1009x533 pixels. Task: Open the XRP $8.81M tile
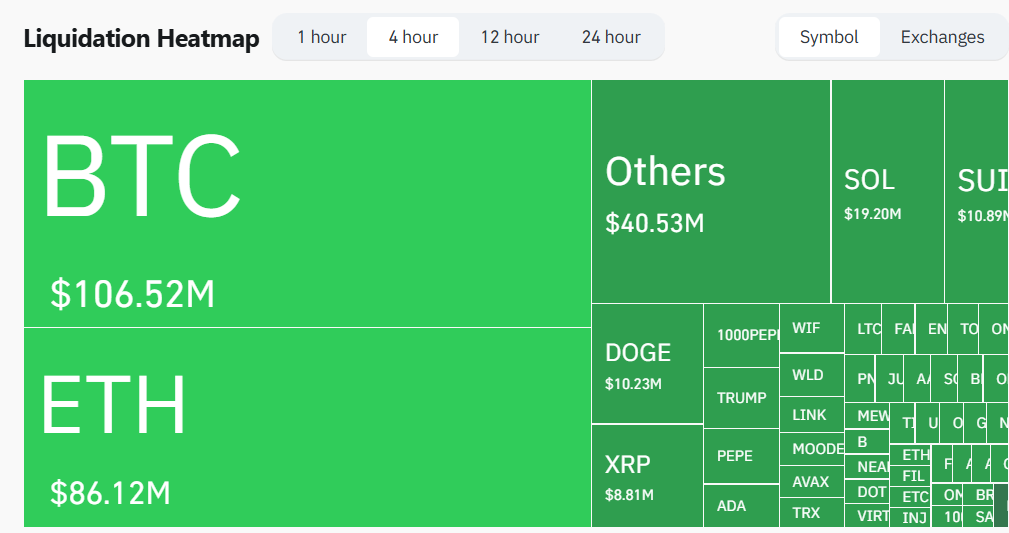[x=647, y=476]
